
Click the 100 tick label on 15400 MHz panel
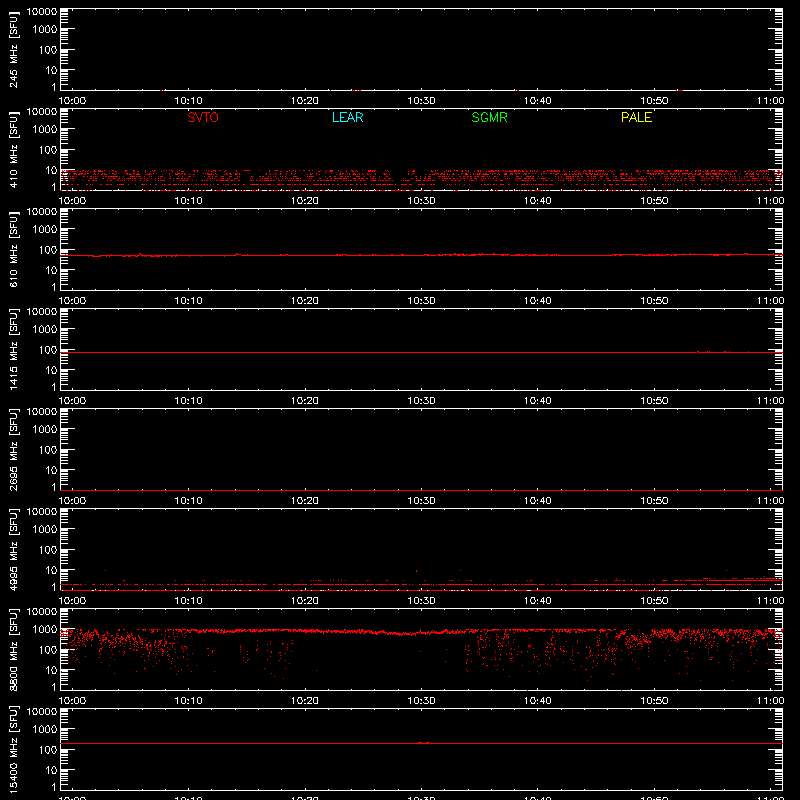coord(48,750)
